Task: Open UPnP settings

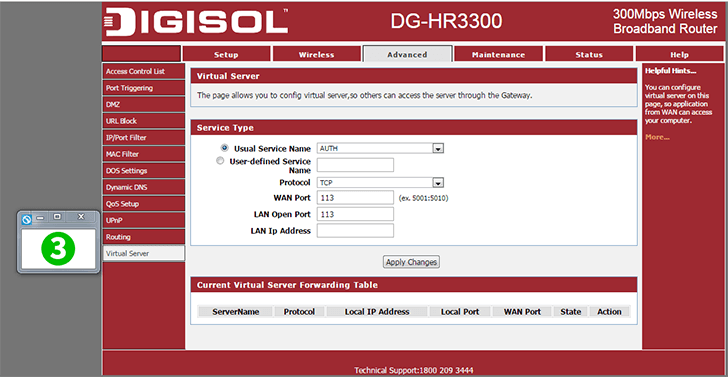Action: (143, 220)
